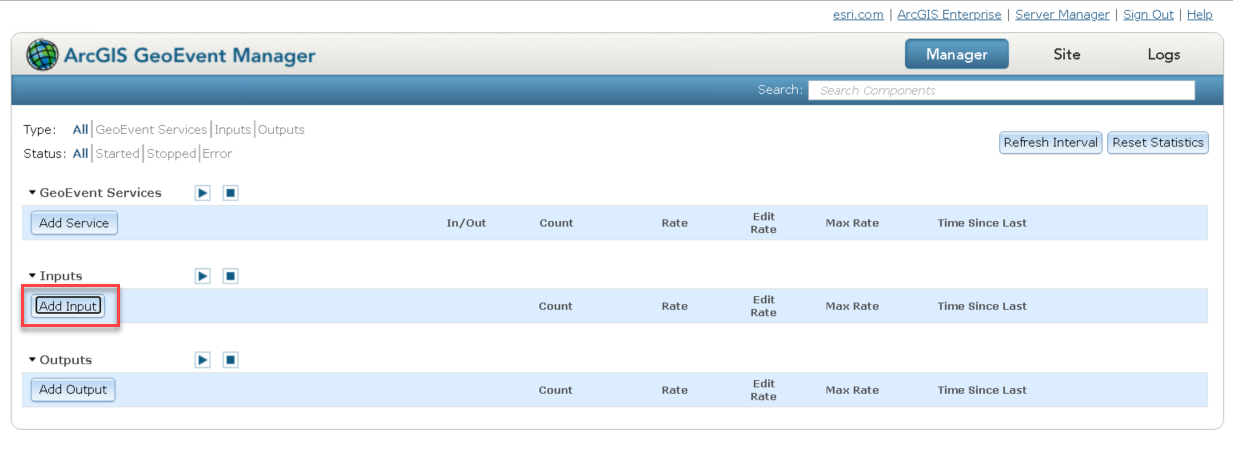Click Reset Statistics button

click(1158, 142)
